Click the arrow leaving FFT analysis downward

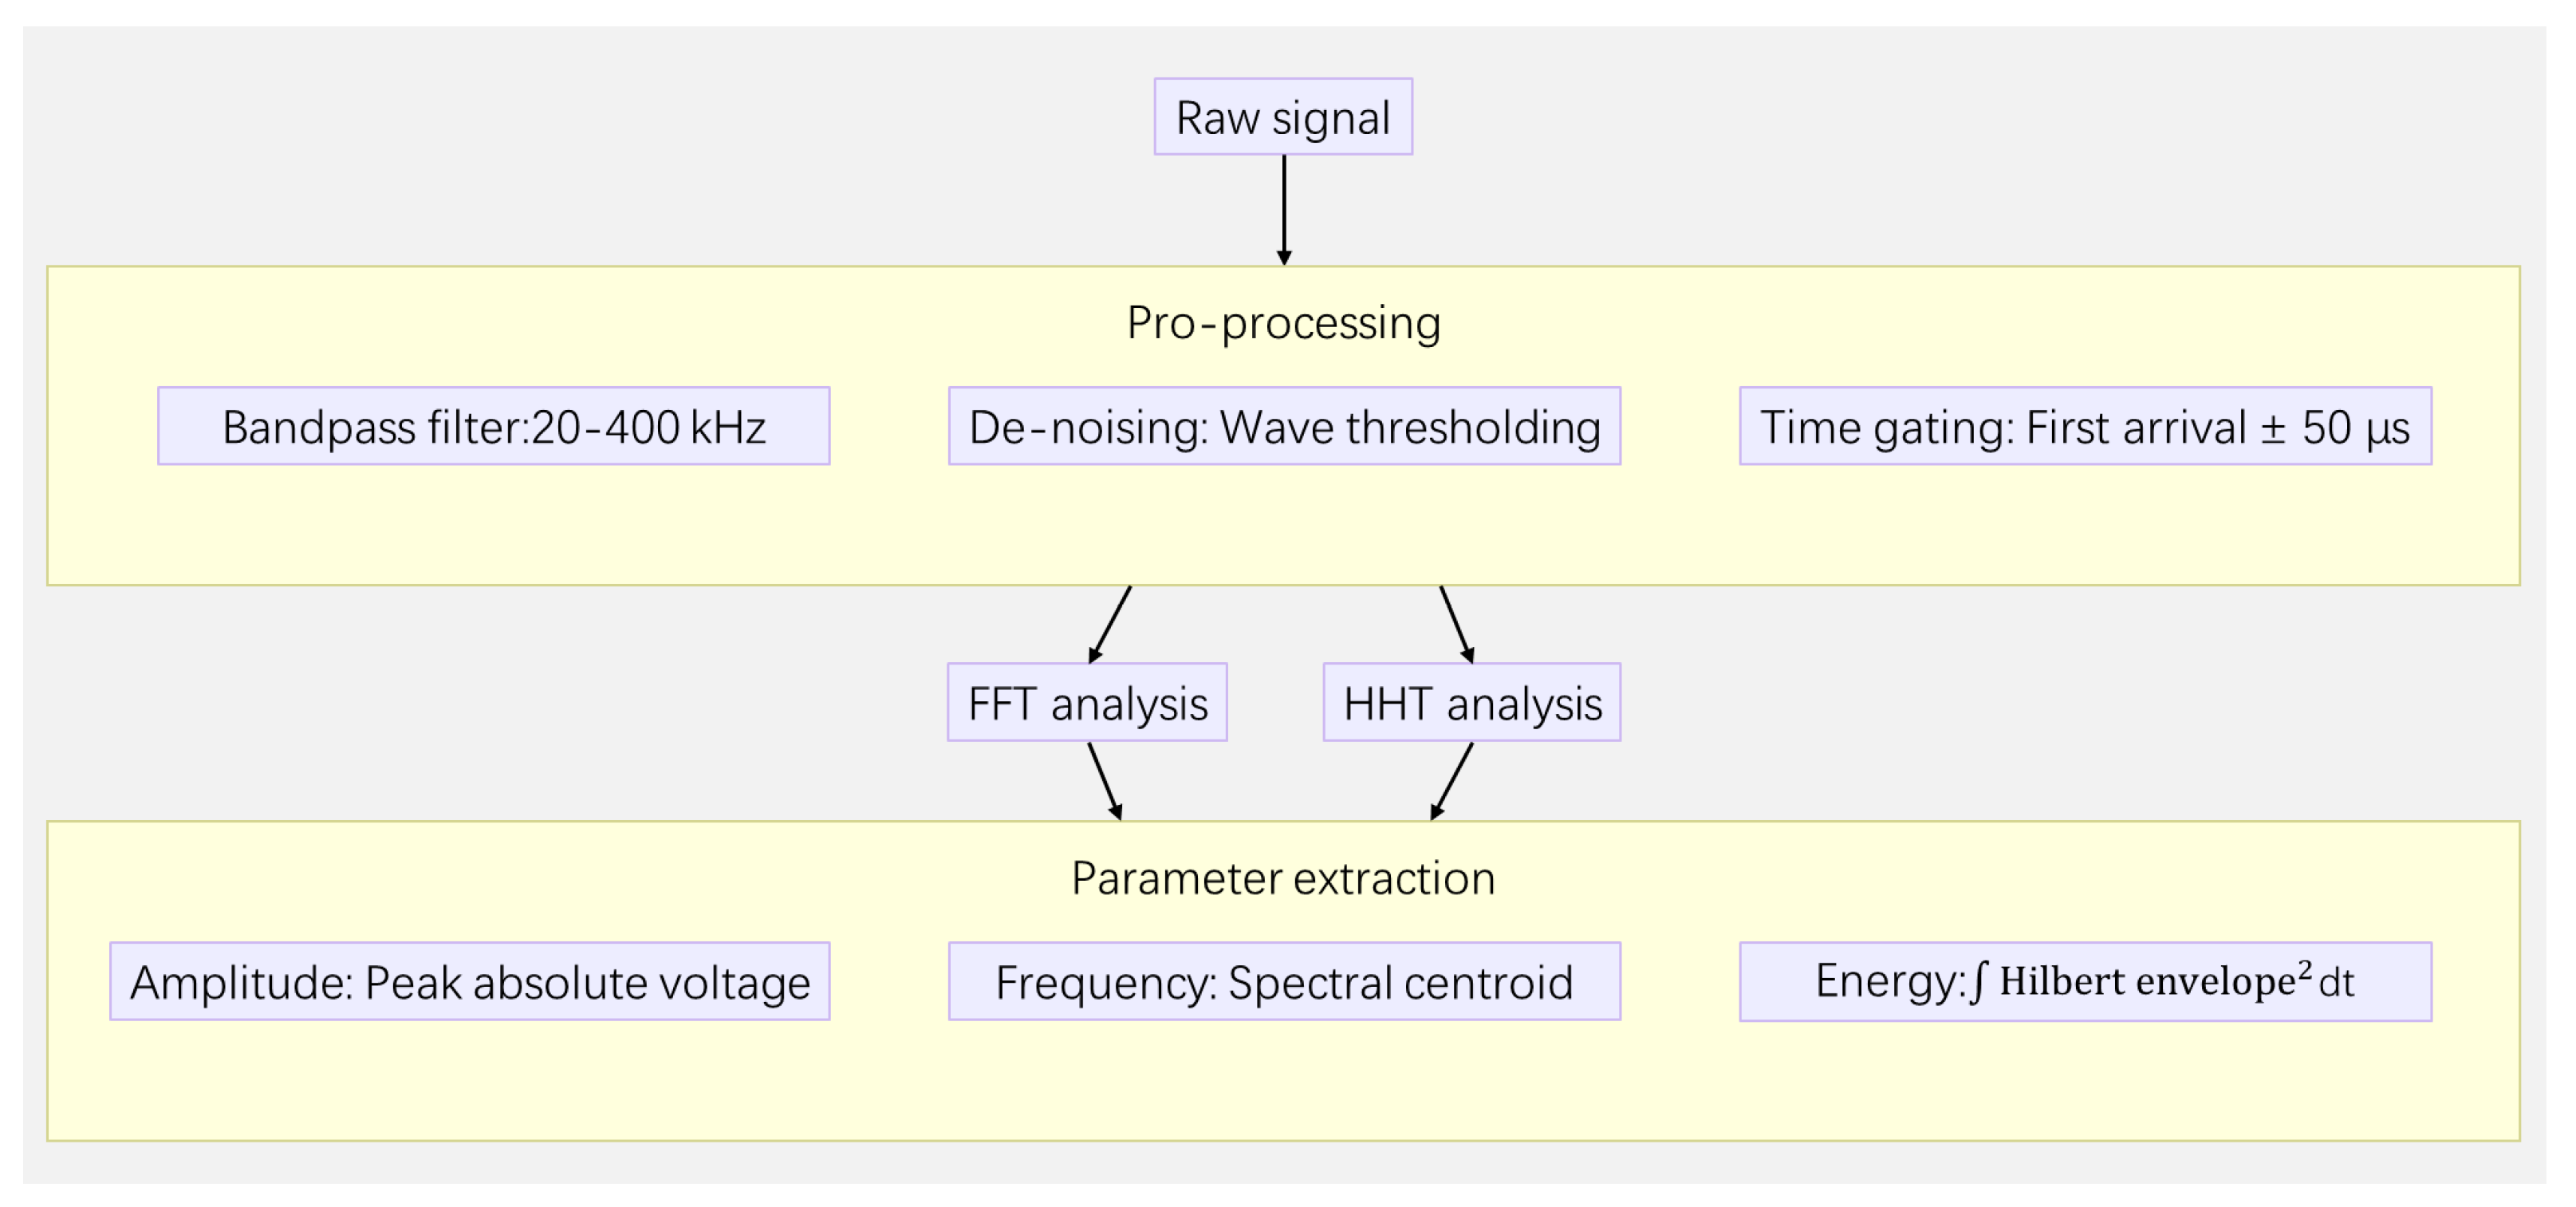point(1105,782)
